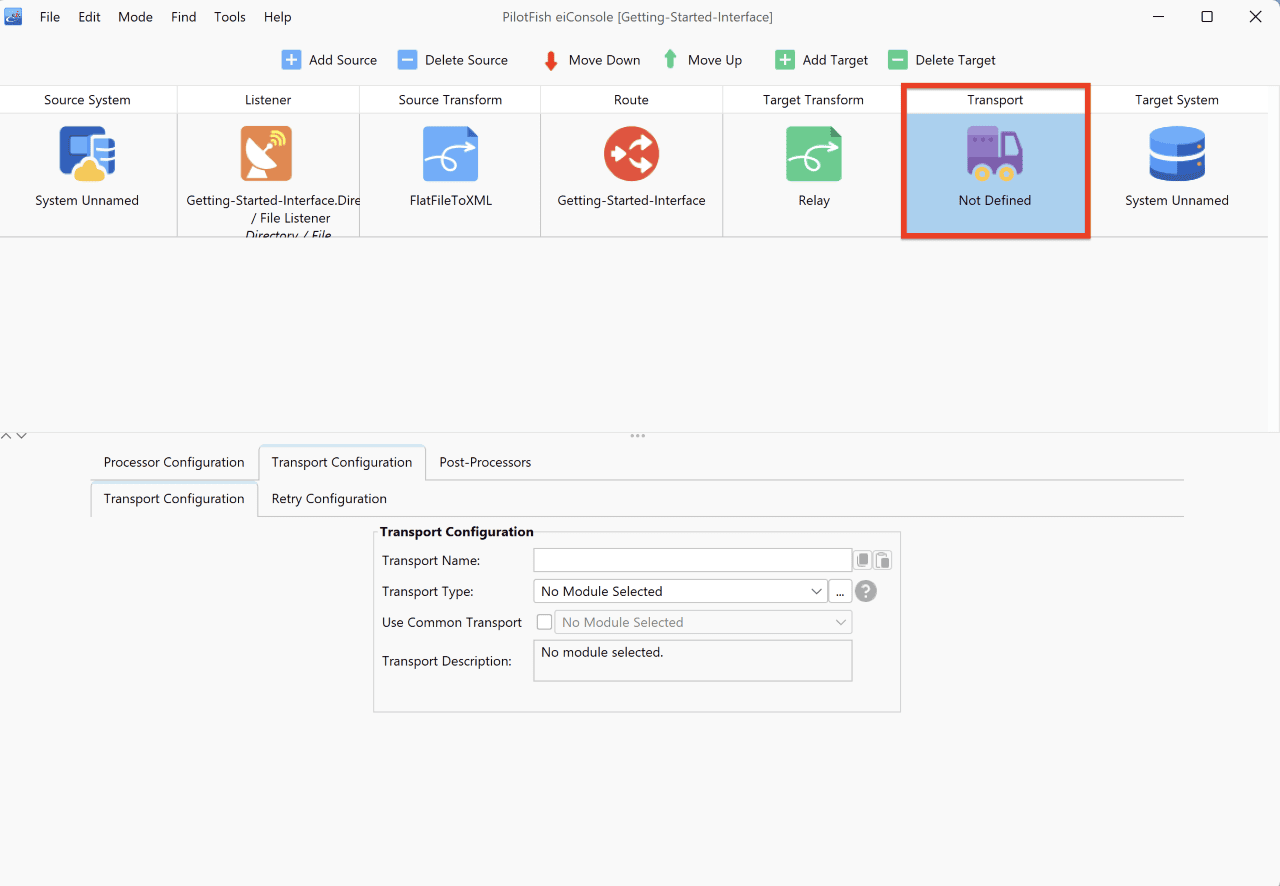1280x886 pixels.
Task: Click the Transport Description text box
Action: pyautogui.click(x=693, y=661)
